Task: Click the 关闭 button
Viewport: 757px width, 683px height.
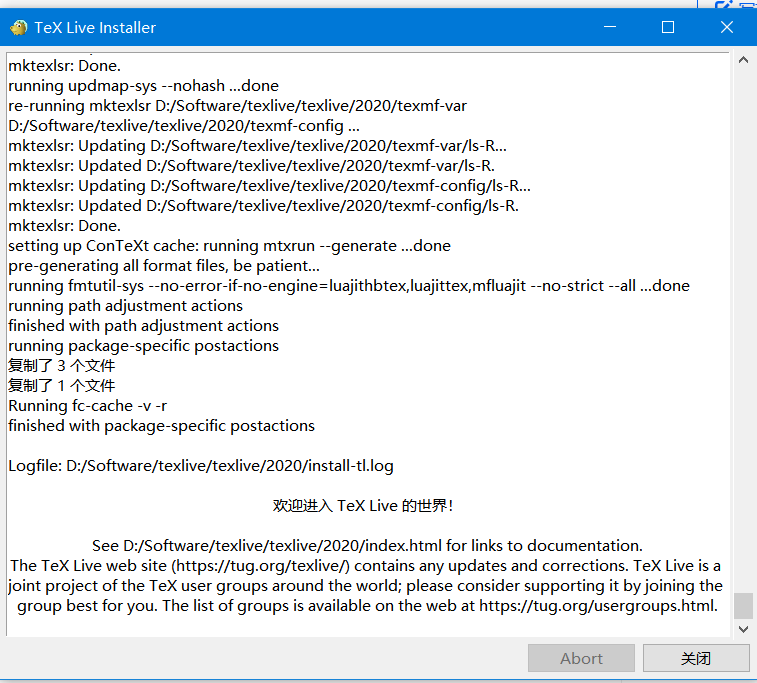Action: [x=696, y=658]
